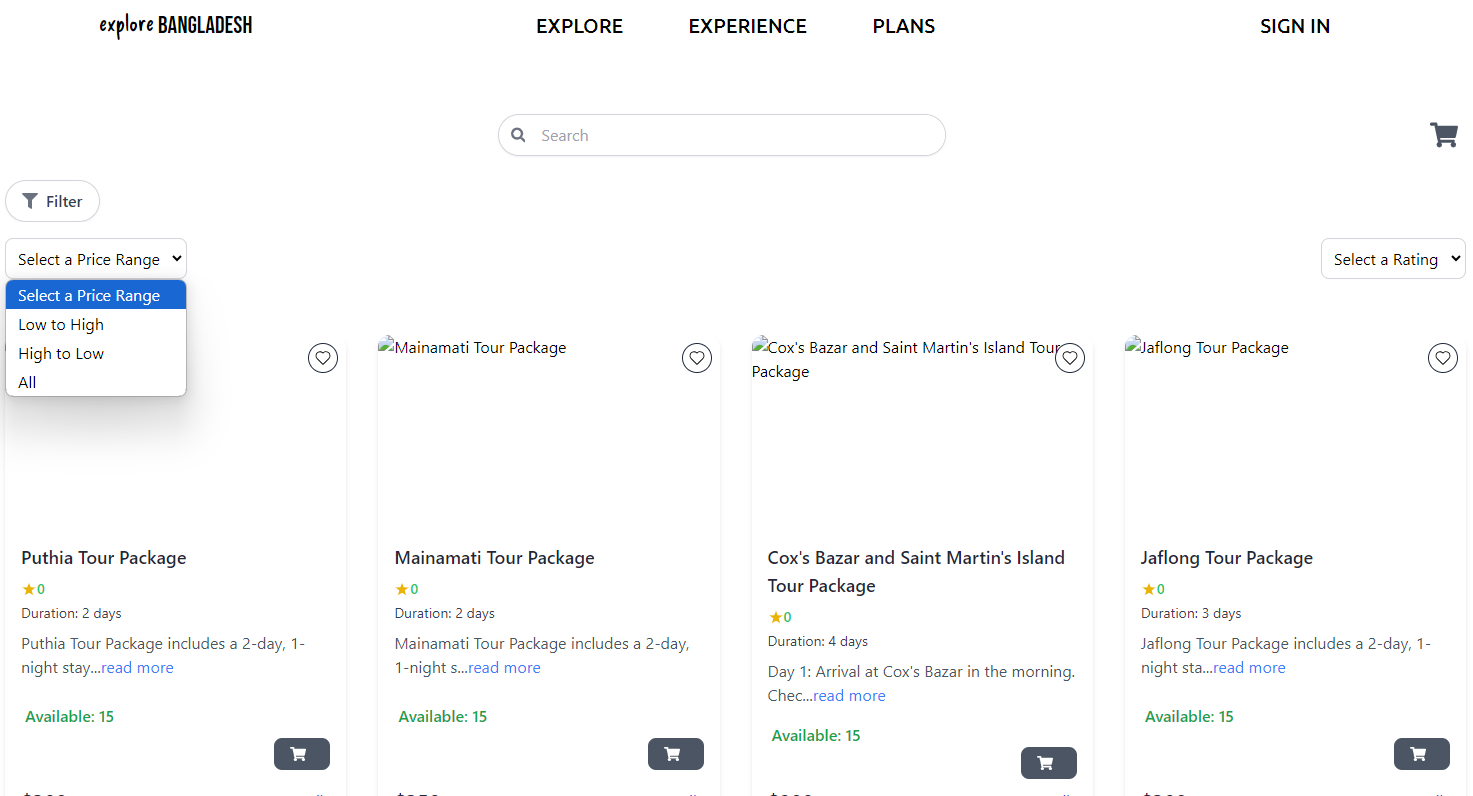Favorite the Cox's Bazar Island Tour Package
Screen dimensions: 1473x796
point(1069,357)
